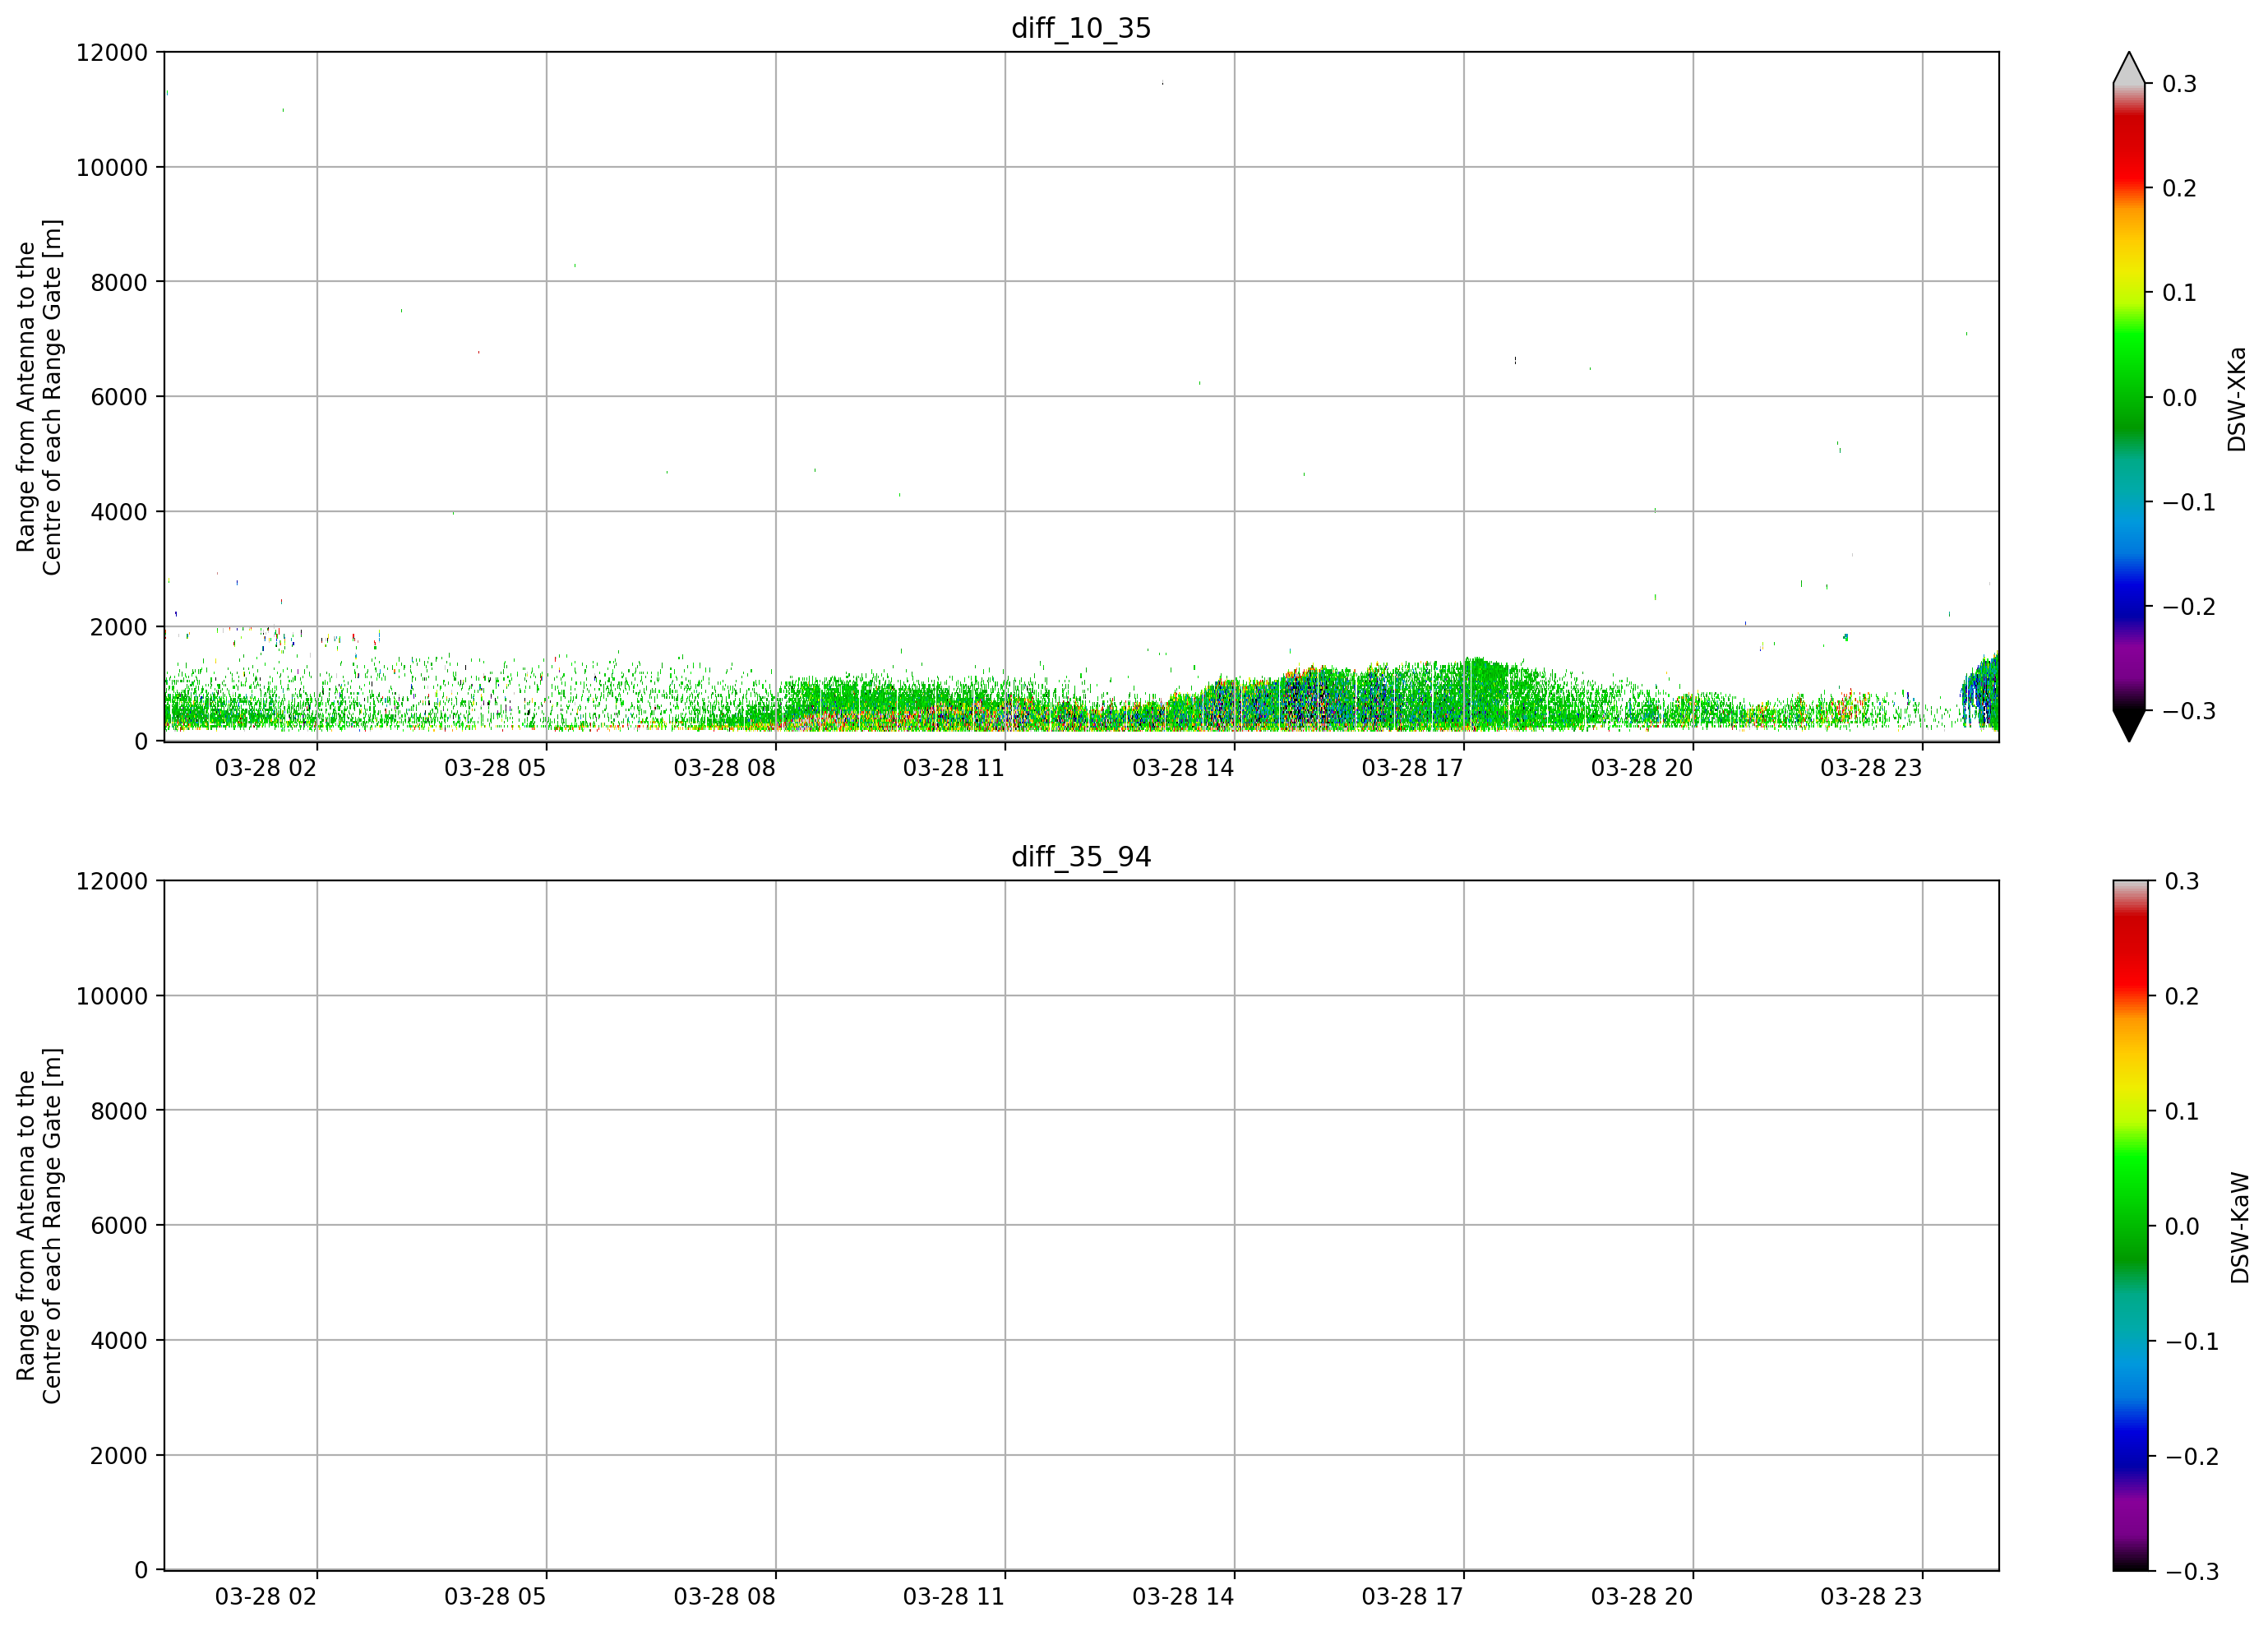Click the DSW-KaW rainbow colorbar

2129,1225
